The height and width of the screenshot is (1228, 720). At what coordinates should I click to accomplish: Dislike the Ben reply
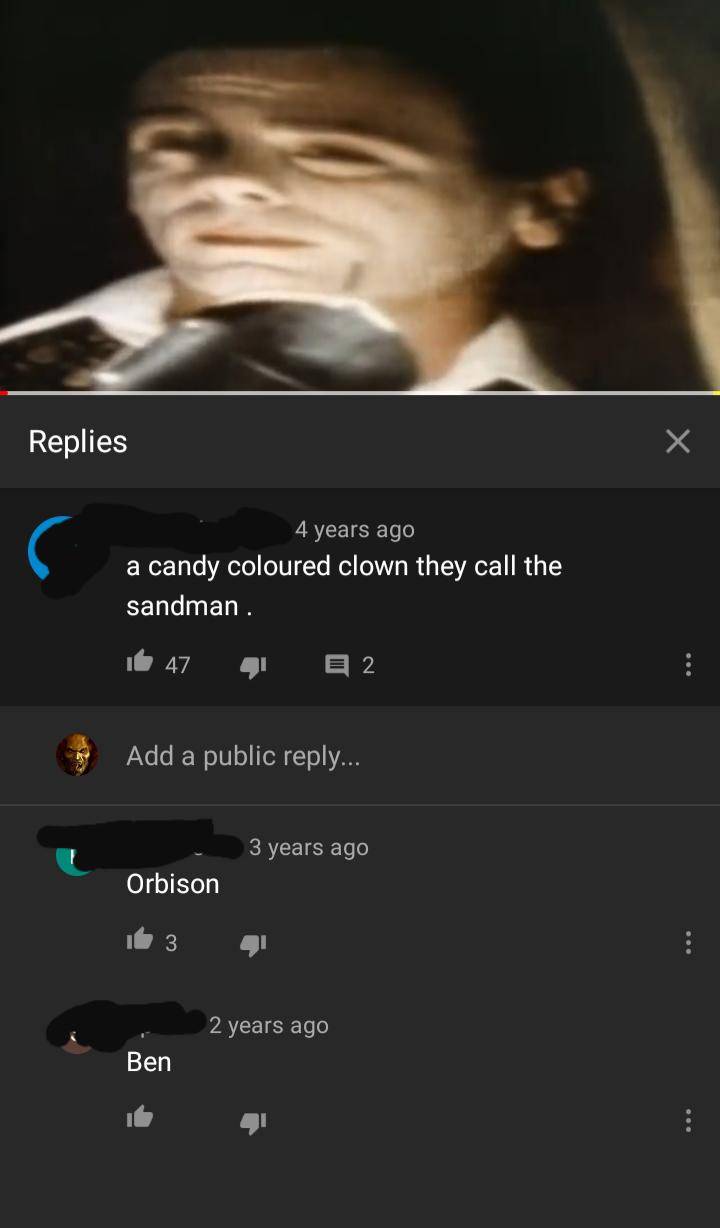coord(253,1122)
